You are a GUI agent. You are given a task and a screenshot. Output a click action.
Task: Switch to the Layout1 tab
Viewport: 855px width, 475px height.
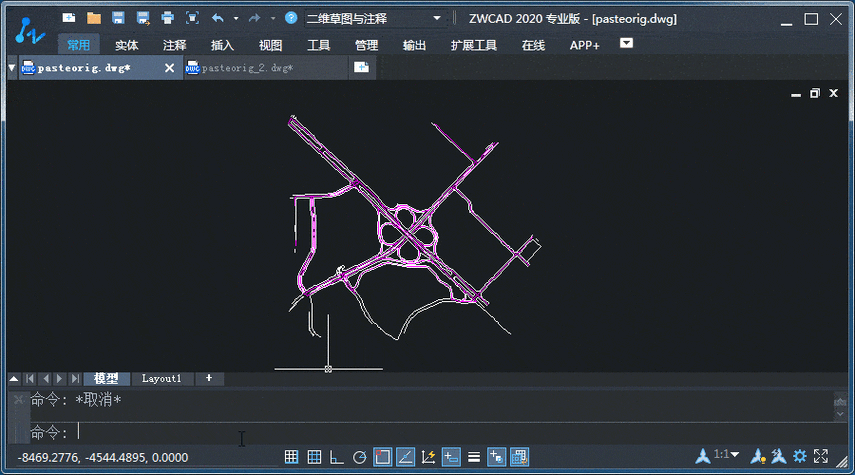[x=162, y=379]
